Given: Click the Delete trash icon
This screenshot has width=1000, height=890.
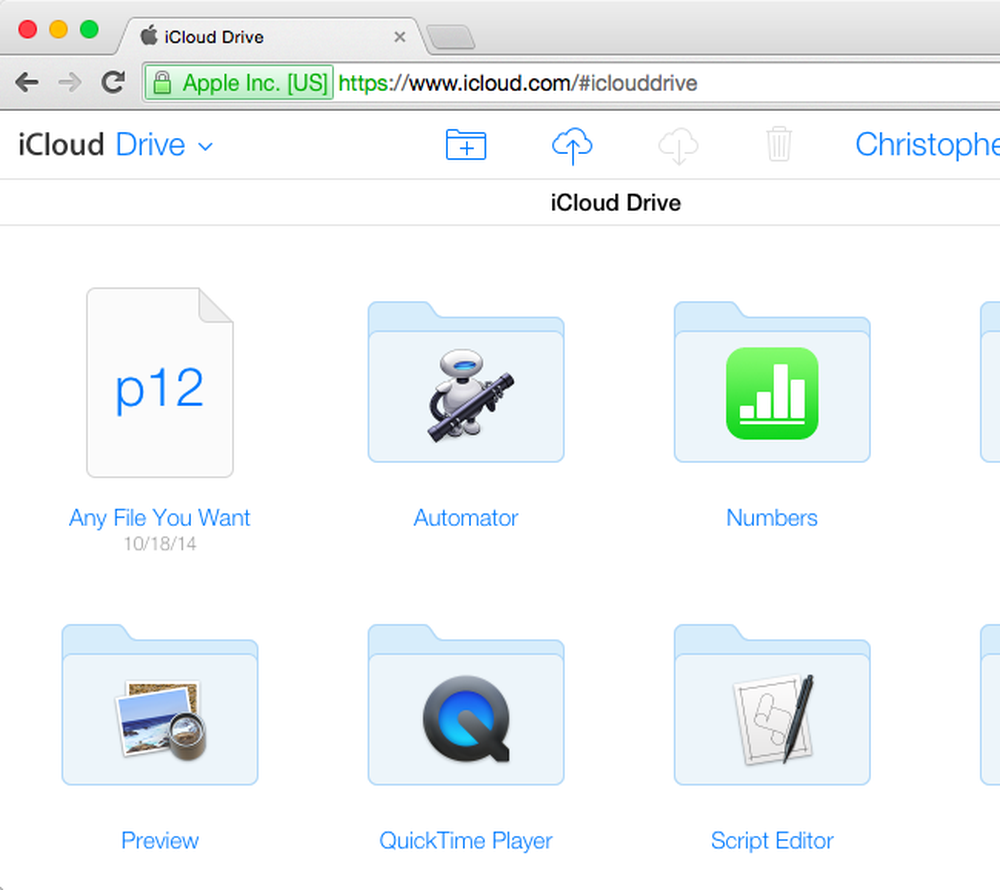Looking at the screenshot, I should tap(779, 144).
